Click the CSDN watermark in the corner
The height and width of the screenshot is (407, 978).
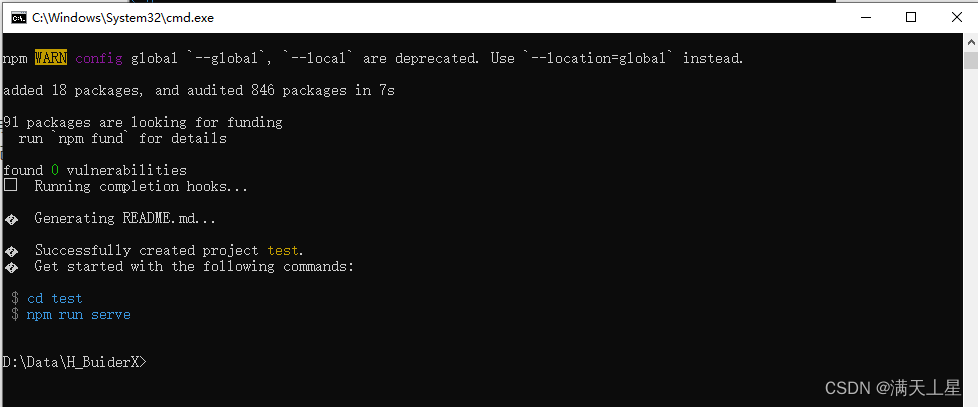point(893,388)
